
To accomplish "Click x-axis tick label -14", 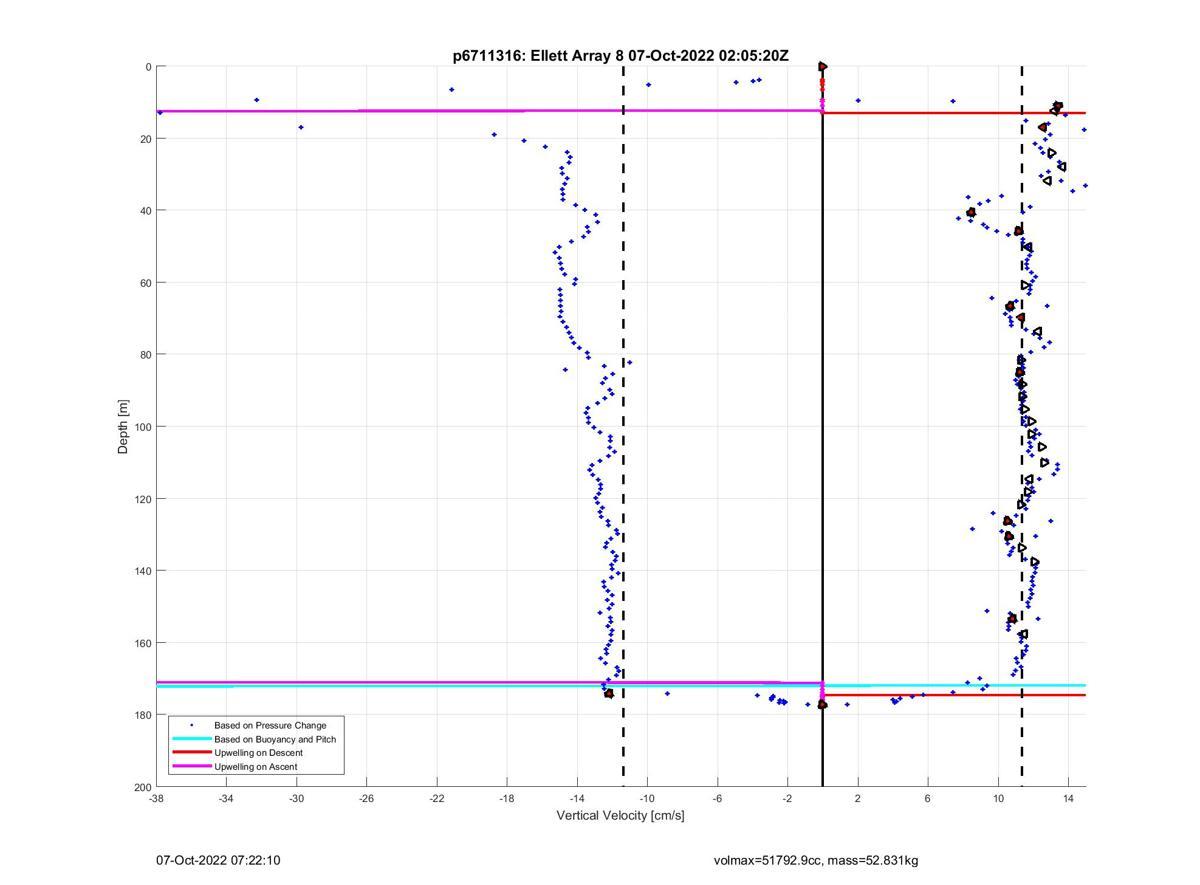I will pos(576,798).
